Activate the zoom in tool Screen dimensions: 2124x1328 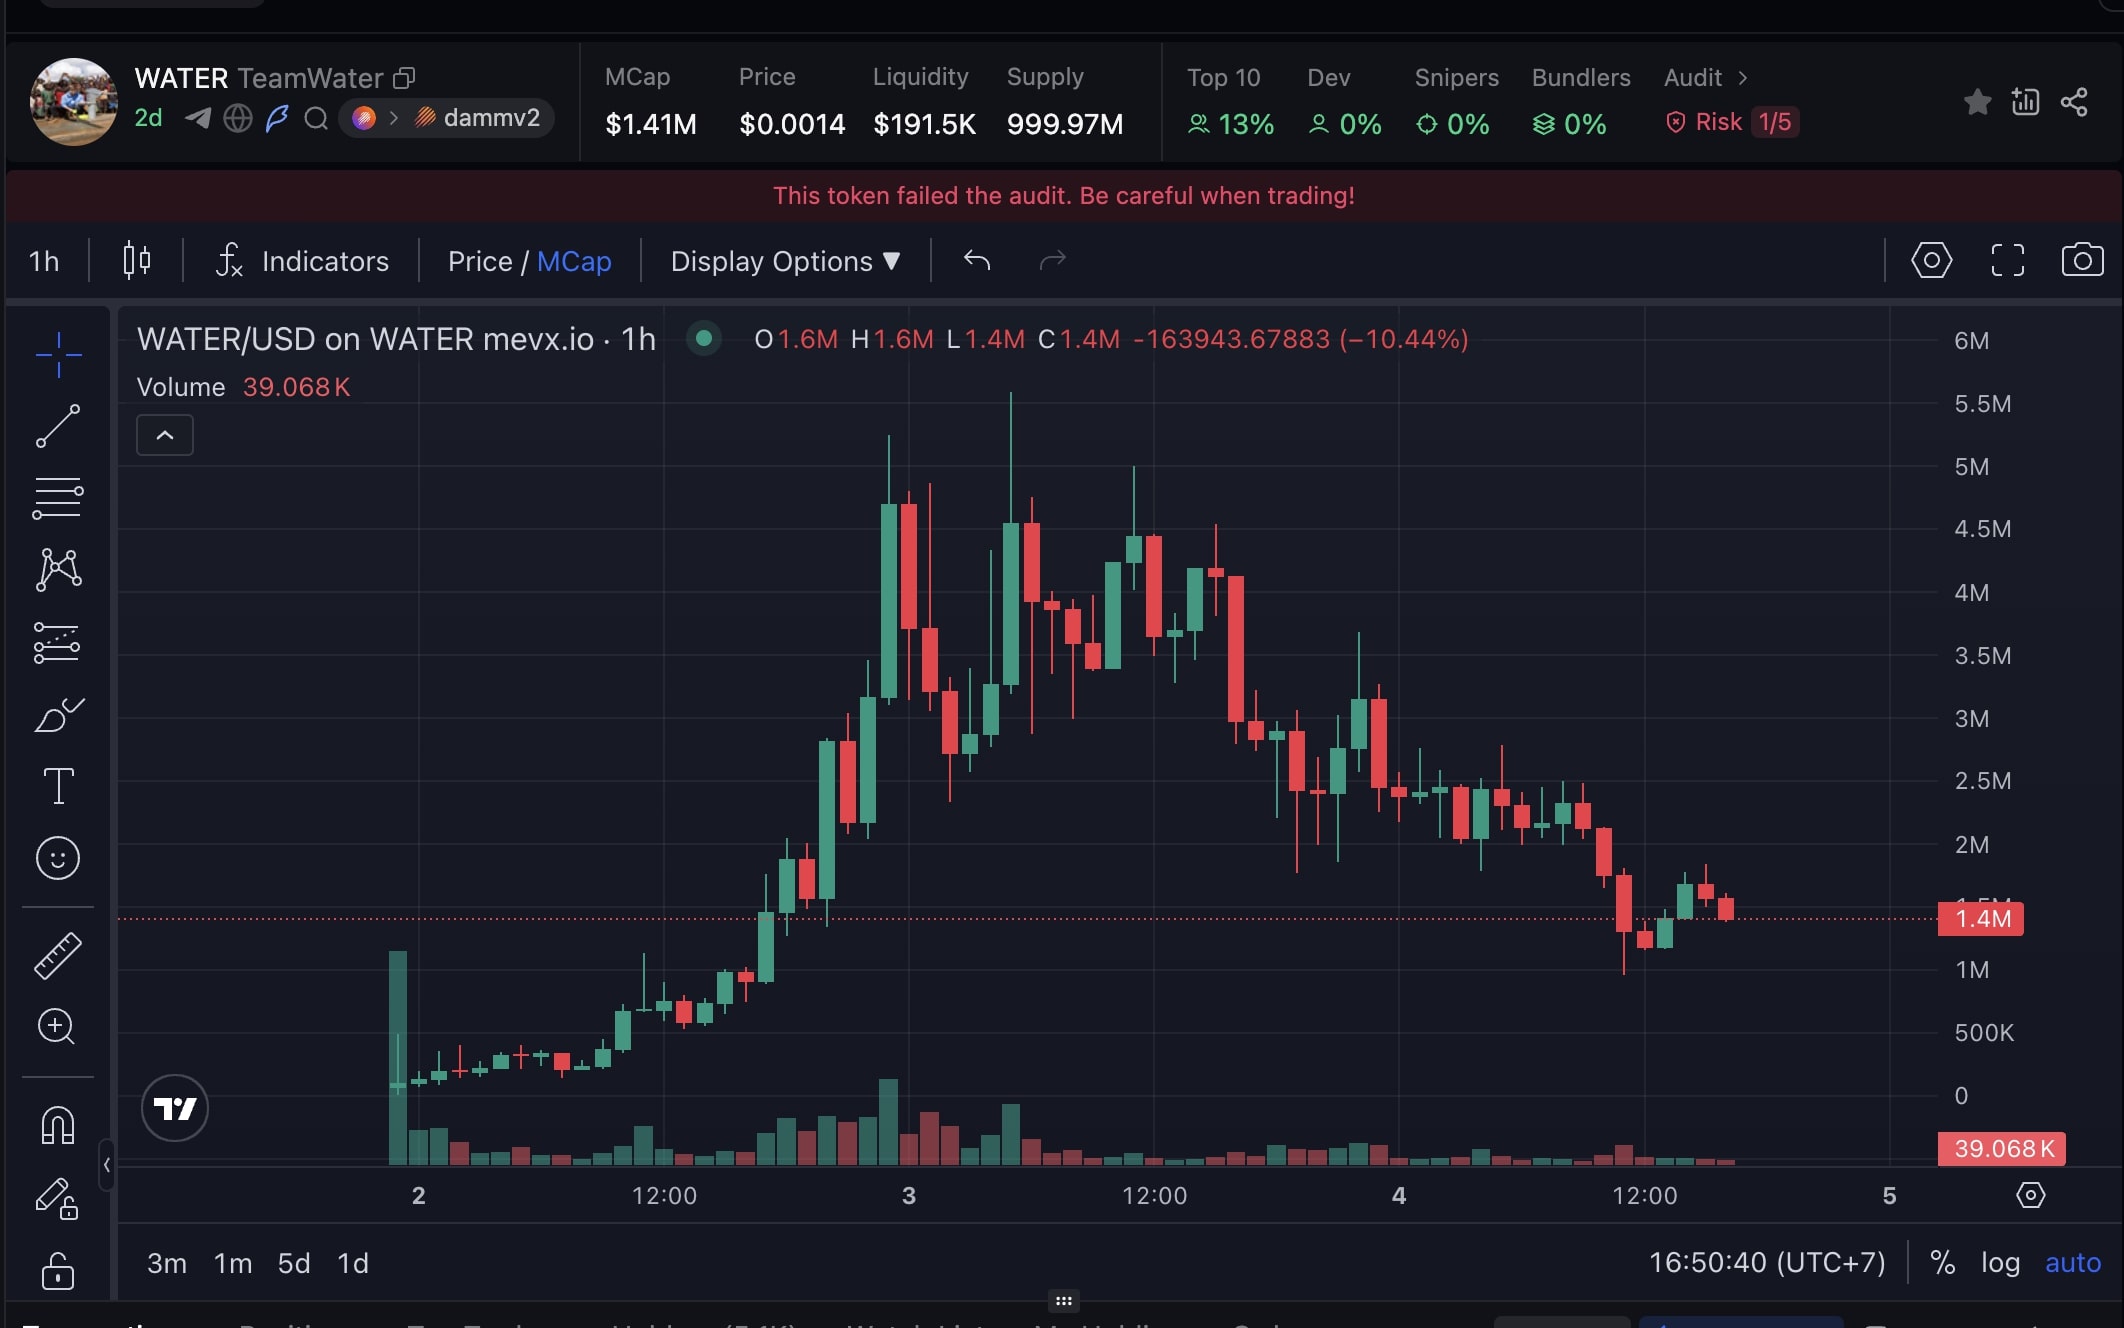tap(57, 1026)
